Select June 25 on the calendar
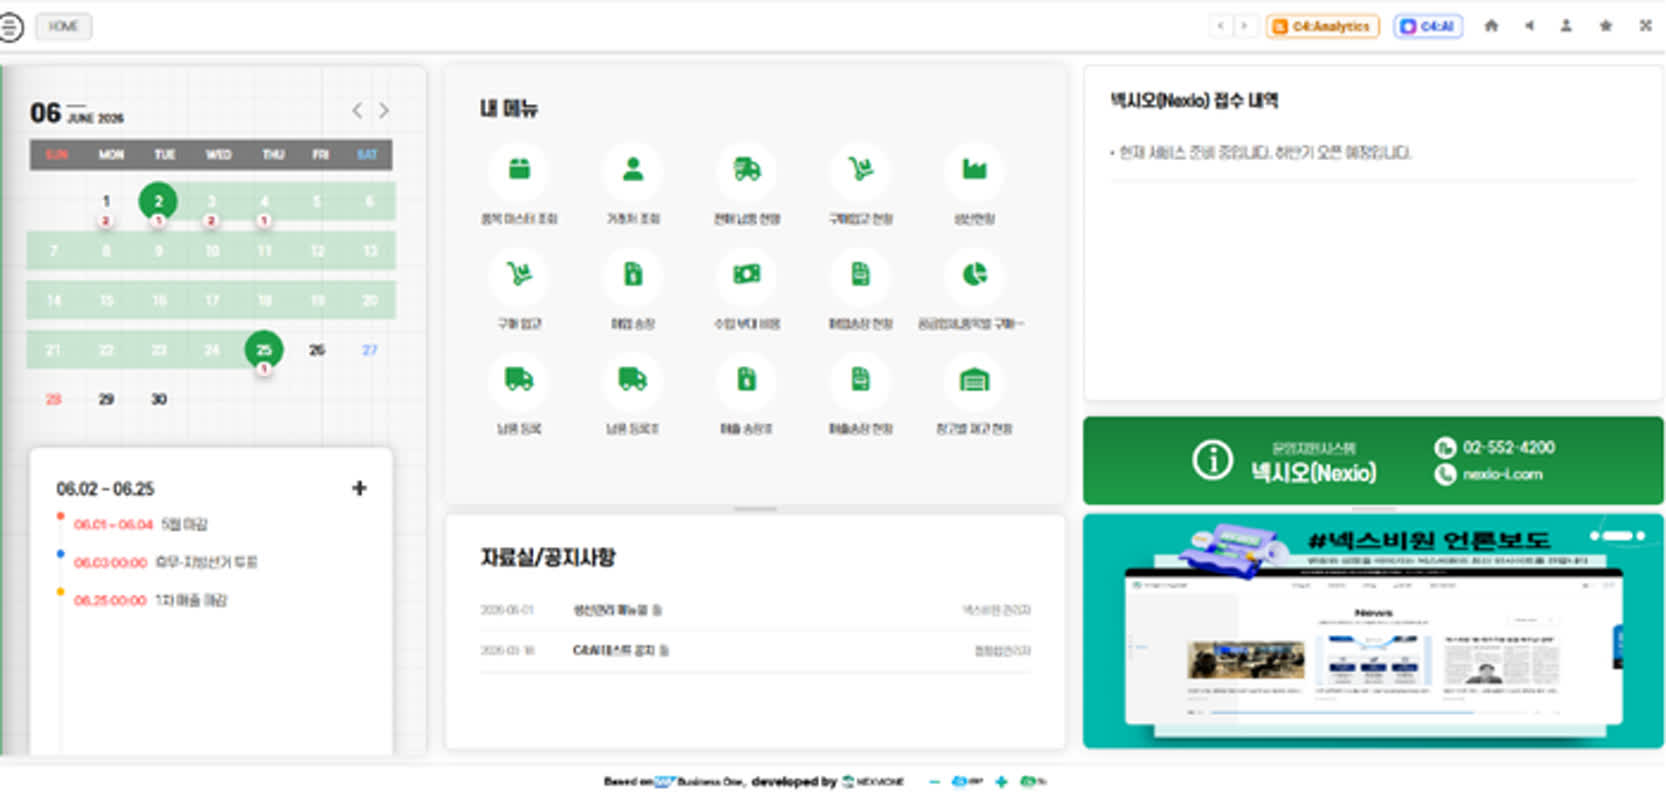The width and height of the screenshot is (1666, 800). [x=264, y=350]
